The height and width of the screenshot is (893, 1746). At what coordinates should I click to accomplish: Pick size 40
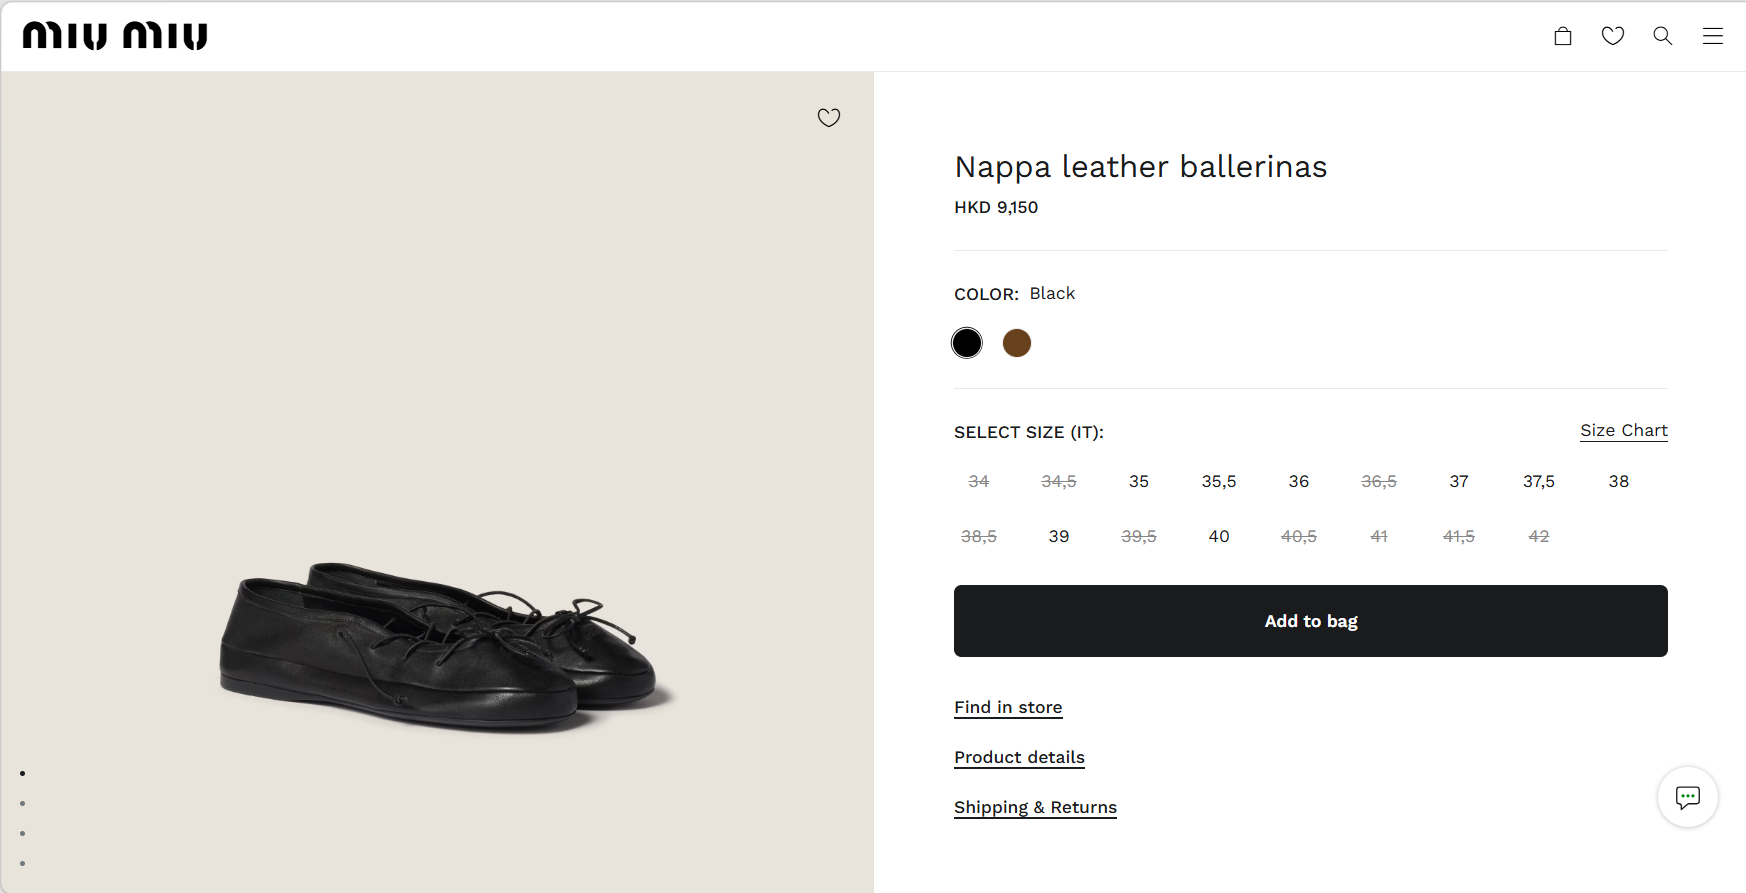point(1219,536)
